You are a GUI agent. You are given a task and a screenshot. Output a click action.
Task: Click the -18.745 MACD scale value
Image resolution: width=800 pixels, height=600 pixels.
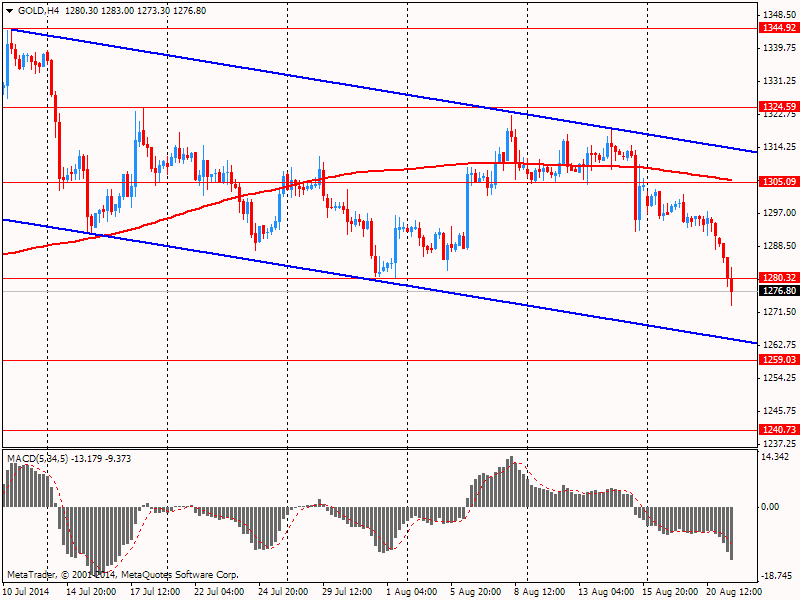776,575
